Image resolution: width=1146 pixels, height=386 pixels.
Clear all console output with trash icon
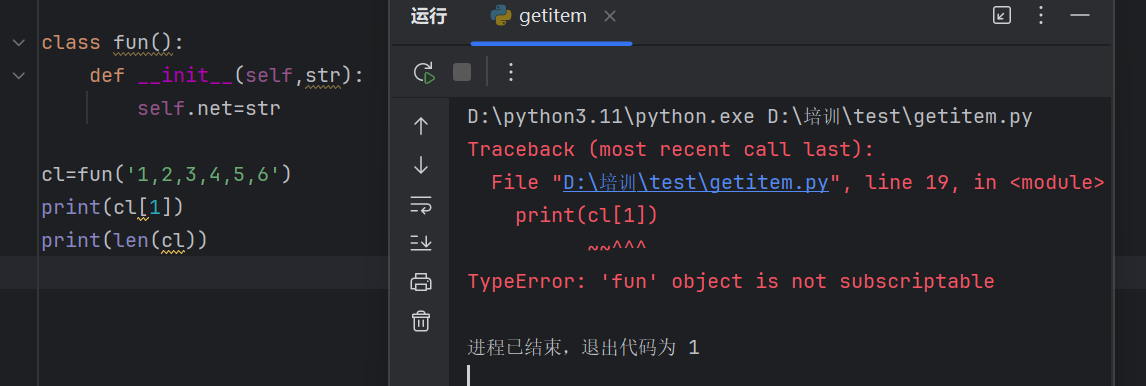(x=421, y=320)
